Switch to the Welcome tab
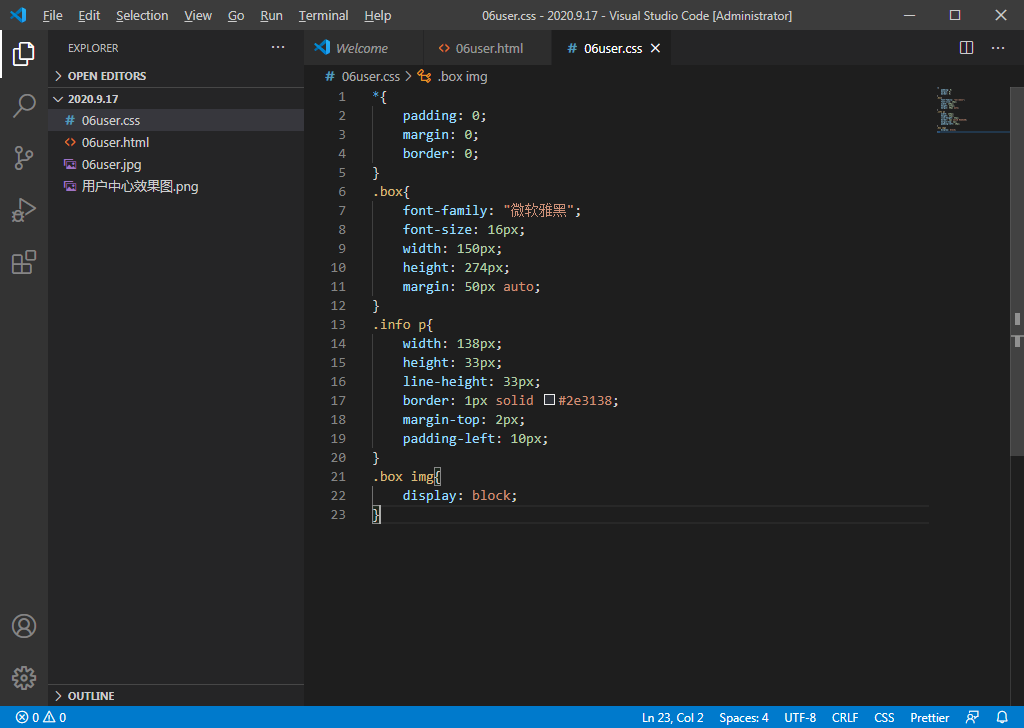The height and width of the screenshot is (728, 1024). click(364, 48)
